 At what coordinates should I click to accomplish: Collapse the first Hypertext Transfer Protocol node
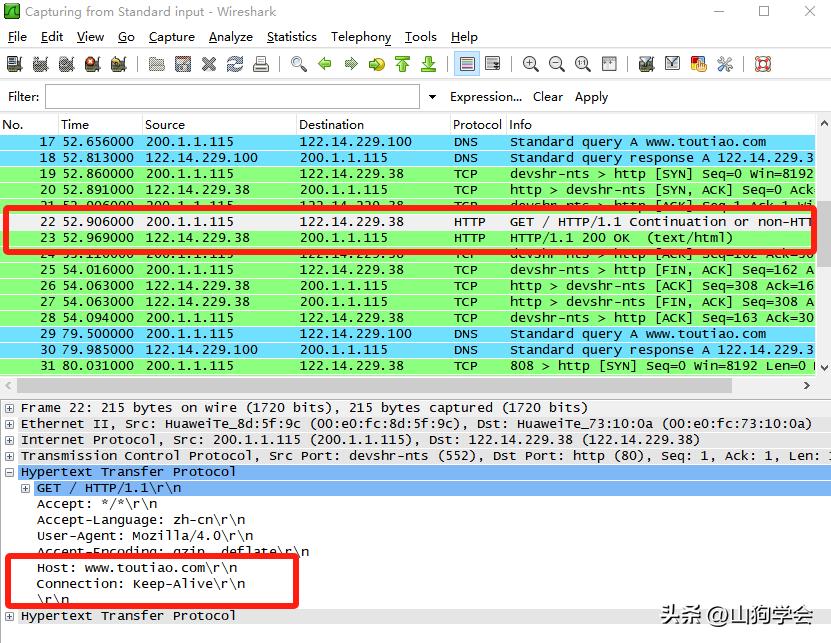pyautogui.click(x=10, y=472)
